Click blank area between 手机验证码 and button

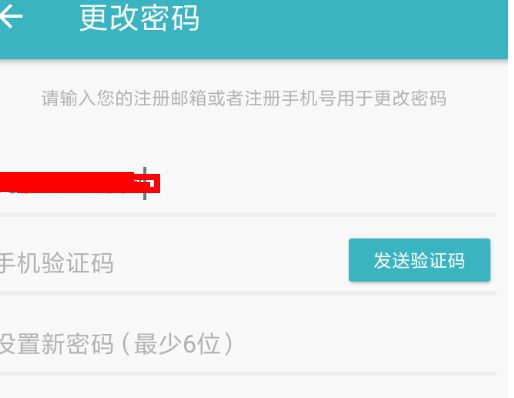point(231,263)
